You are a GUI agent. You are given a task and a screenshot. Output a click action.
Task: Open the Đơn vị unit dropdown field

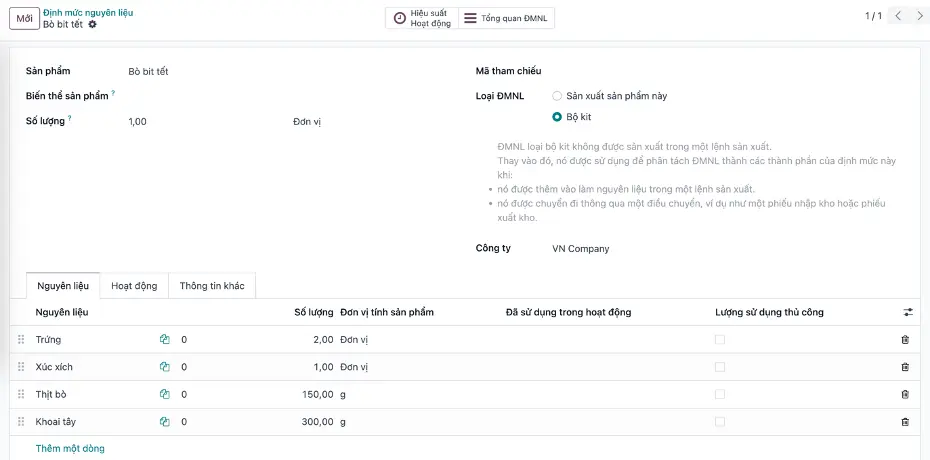(307, 122)
